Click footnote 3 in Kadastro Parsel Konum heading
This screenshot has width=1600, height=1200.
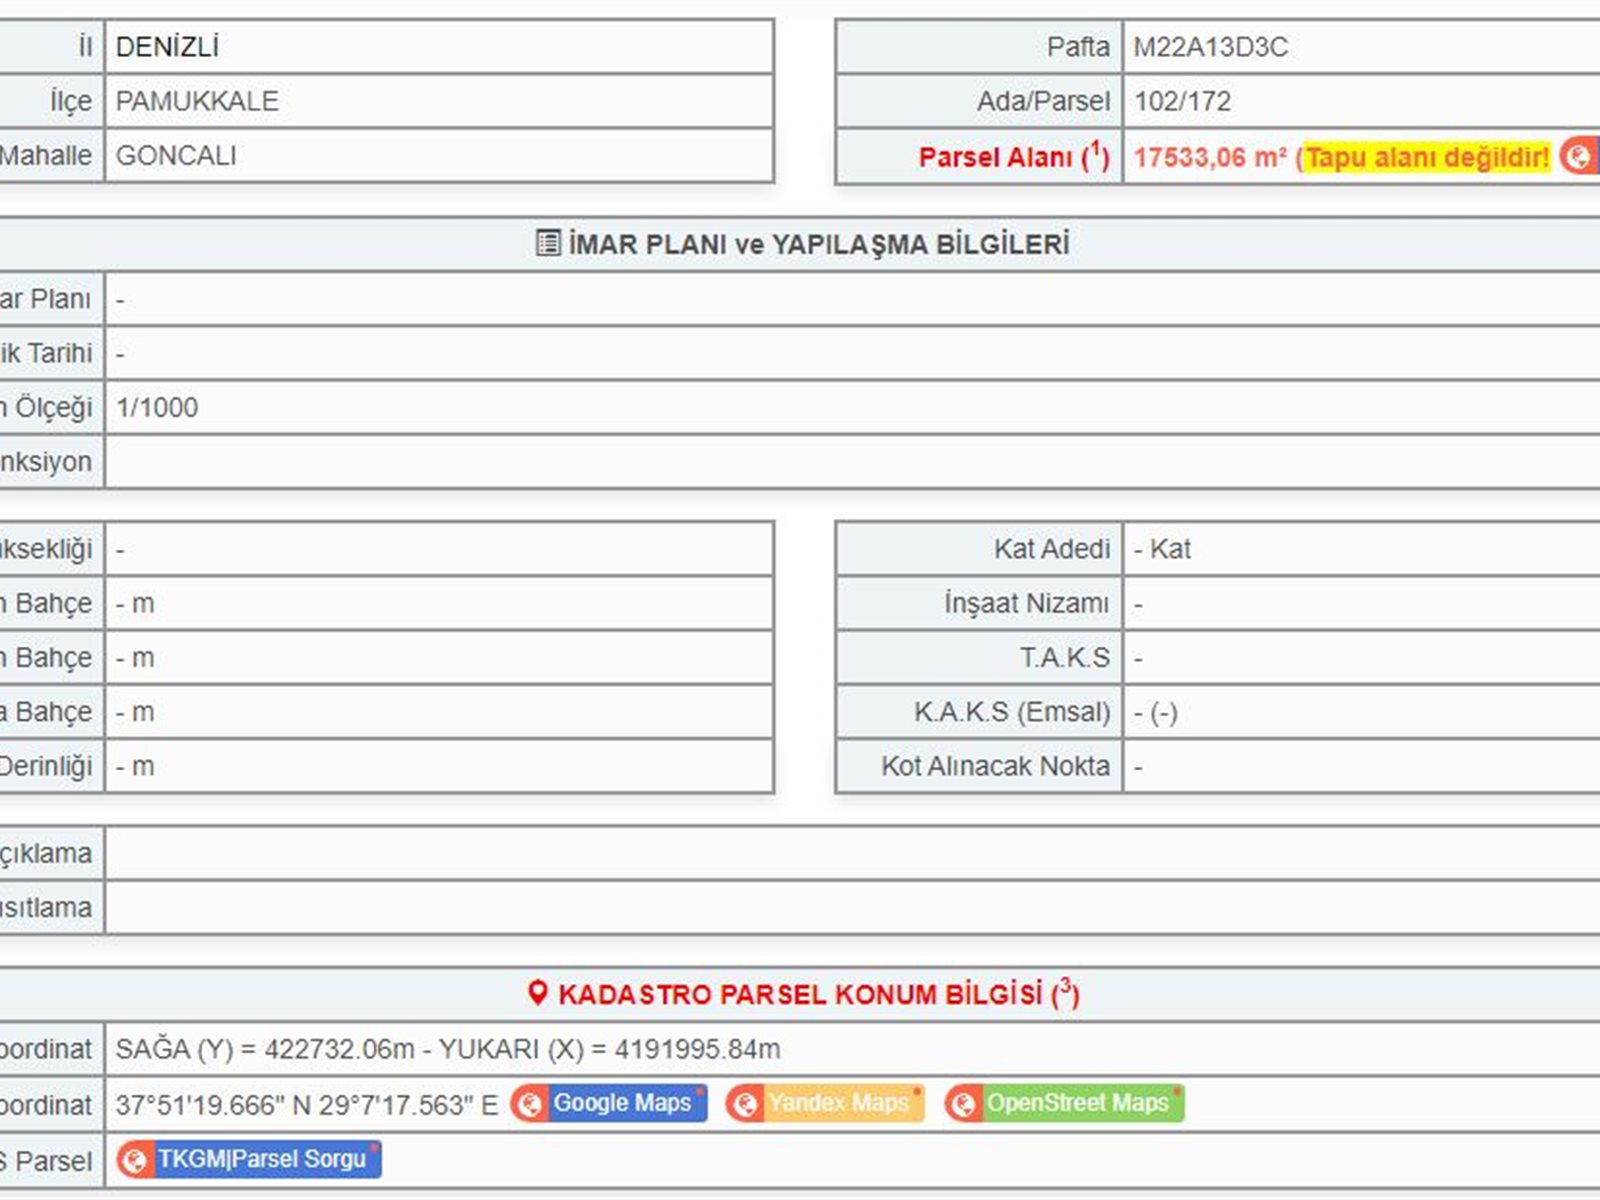click(x=1066, y=988)
